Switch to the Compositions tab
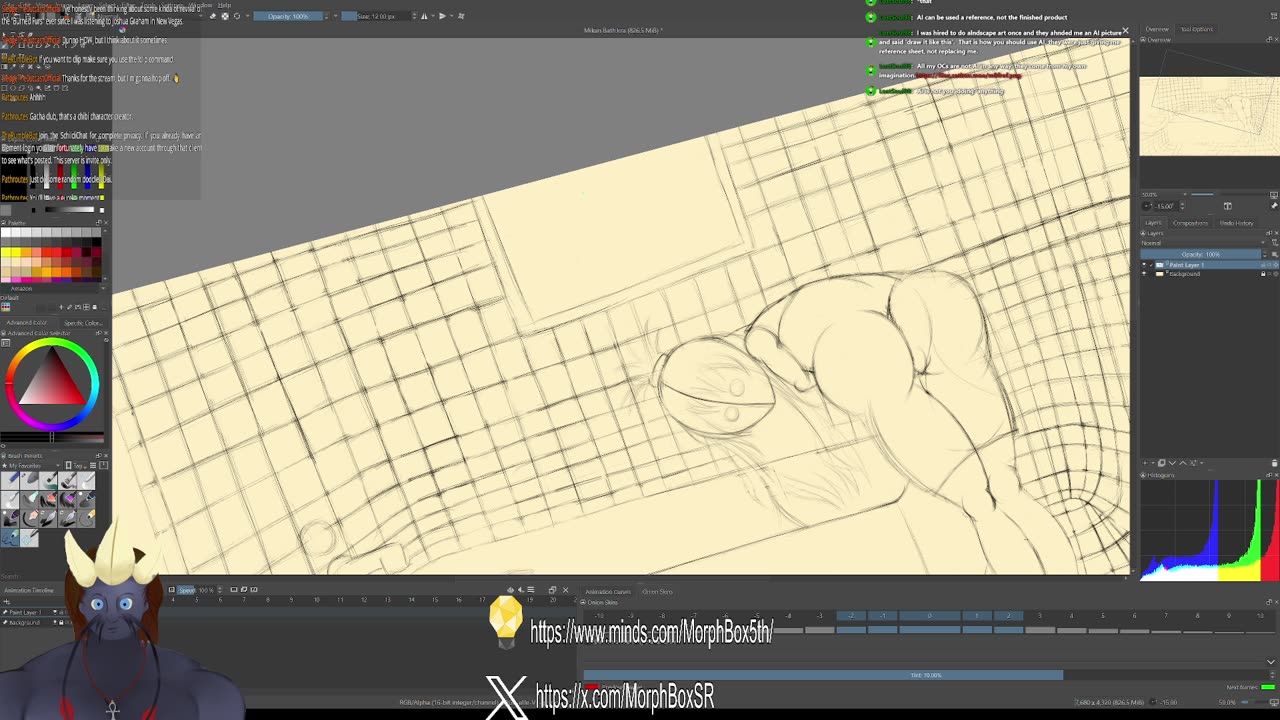The width and height of the screenshot is (1280, 720). coord(1190,223)
